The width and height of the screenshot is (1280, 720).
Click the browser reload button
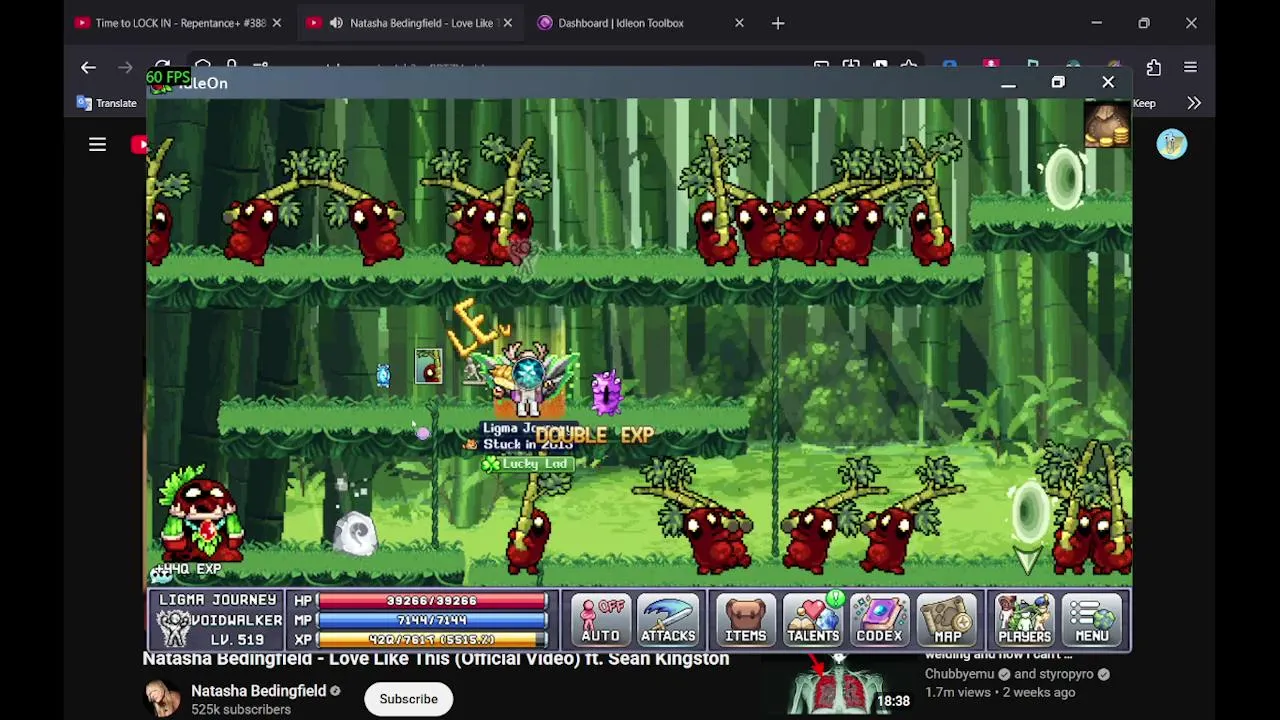click(162, 66)
